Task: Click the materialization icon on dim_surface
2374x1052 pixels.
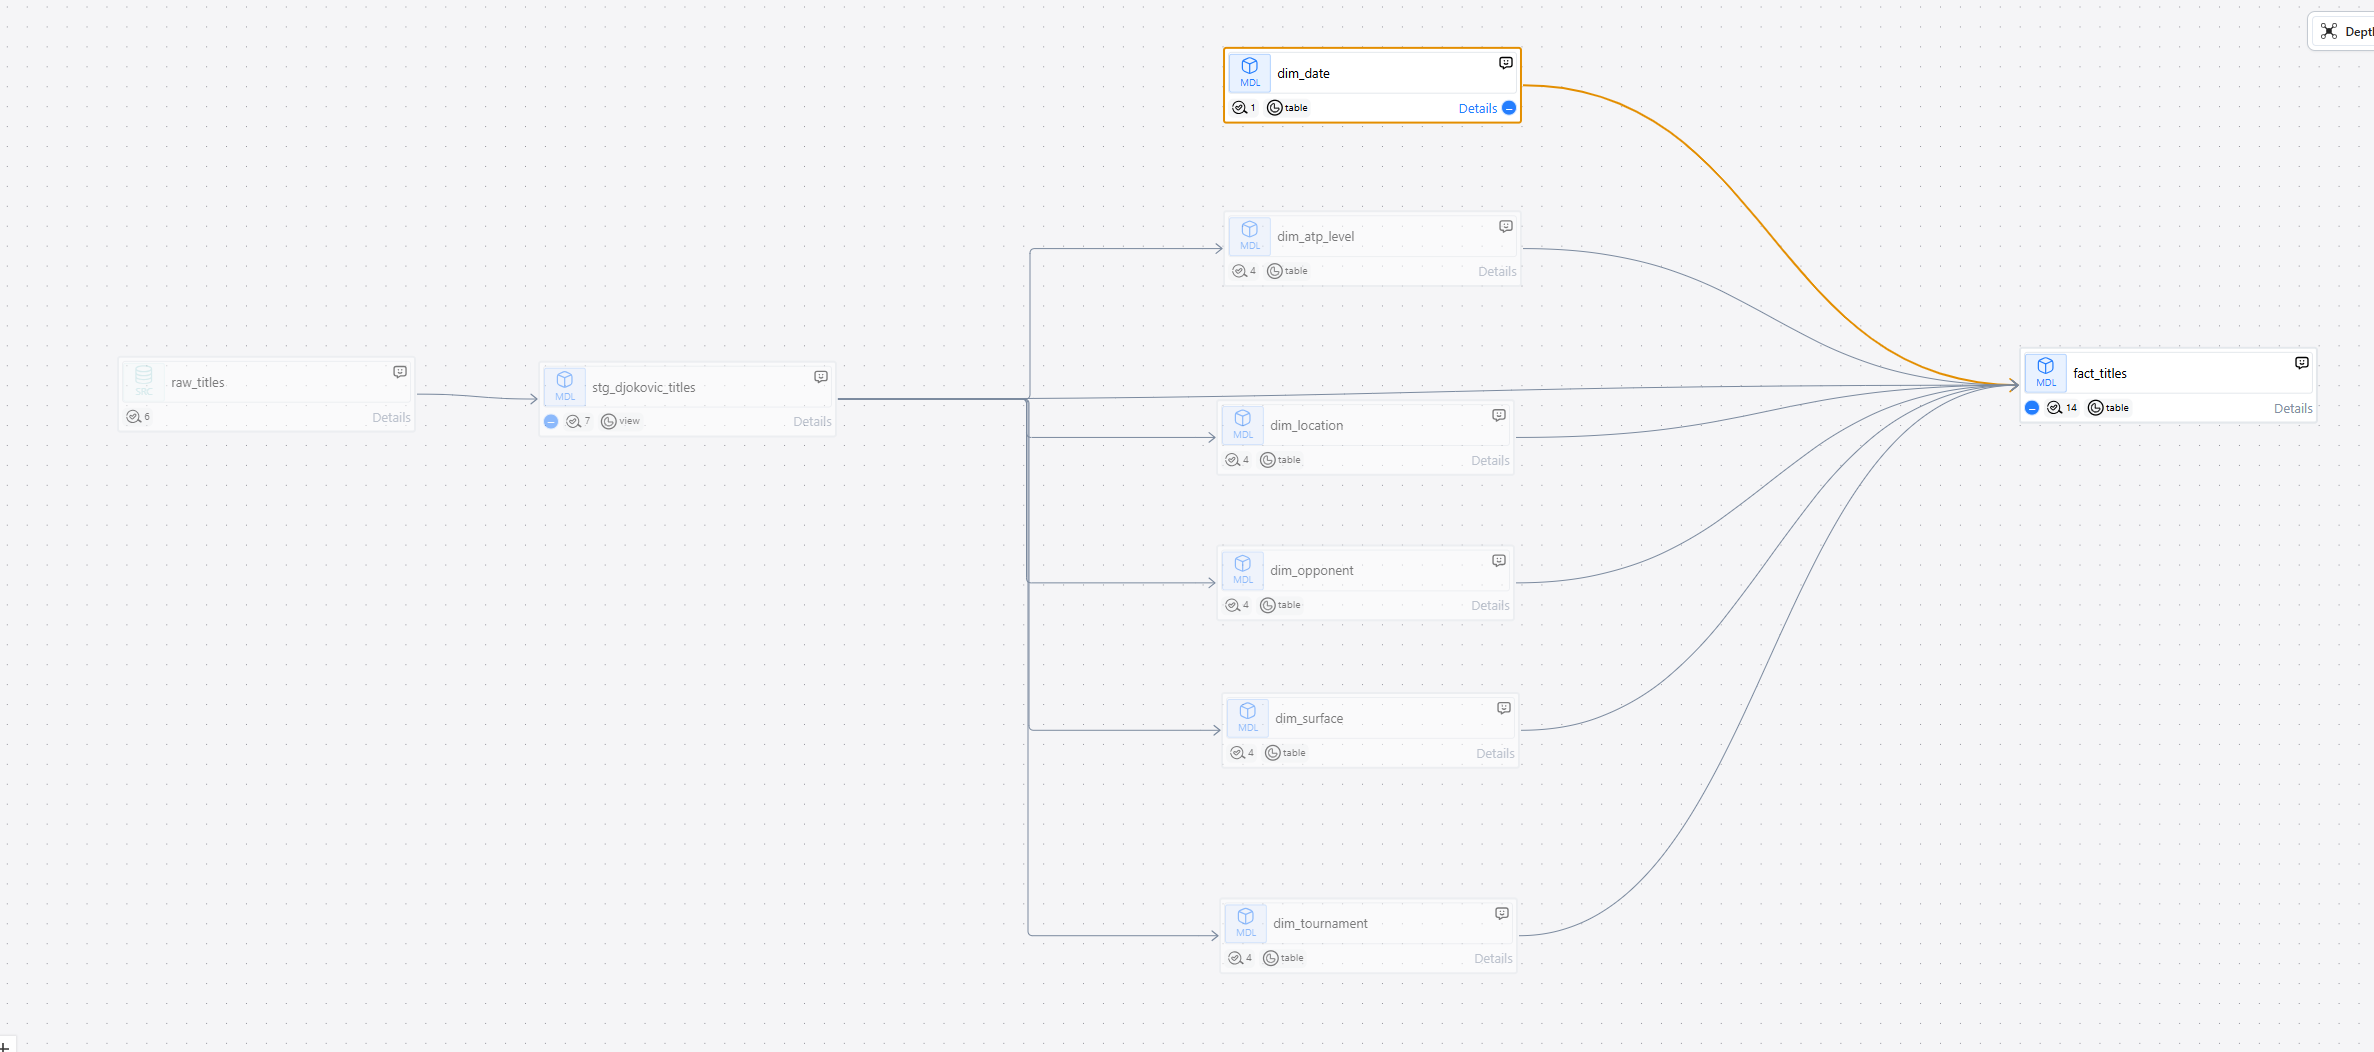Action: [1272, 753]
